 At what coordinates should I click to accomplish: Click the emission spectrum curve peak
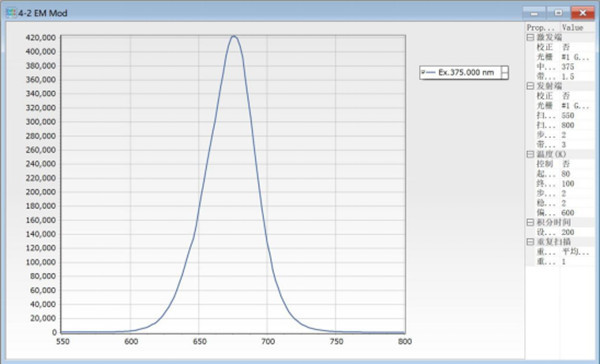point(234,36)
